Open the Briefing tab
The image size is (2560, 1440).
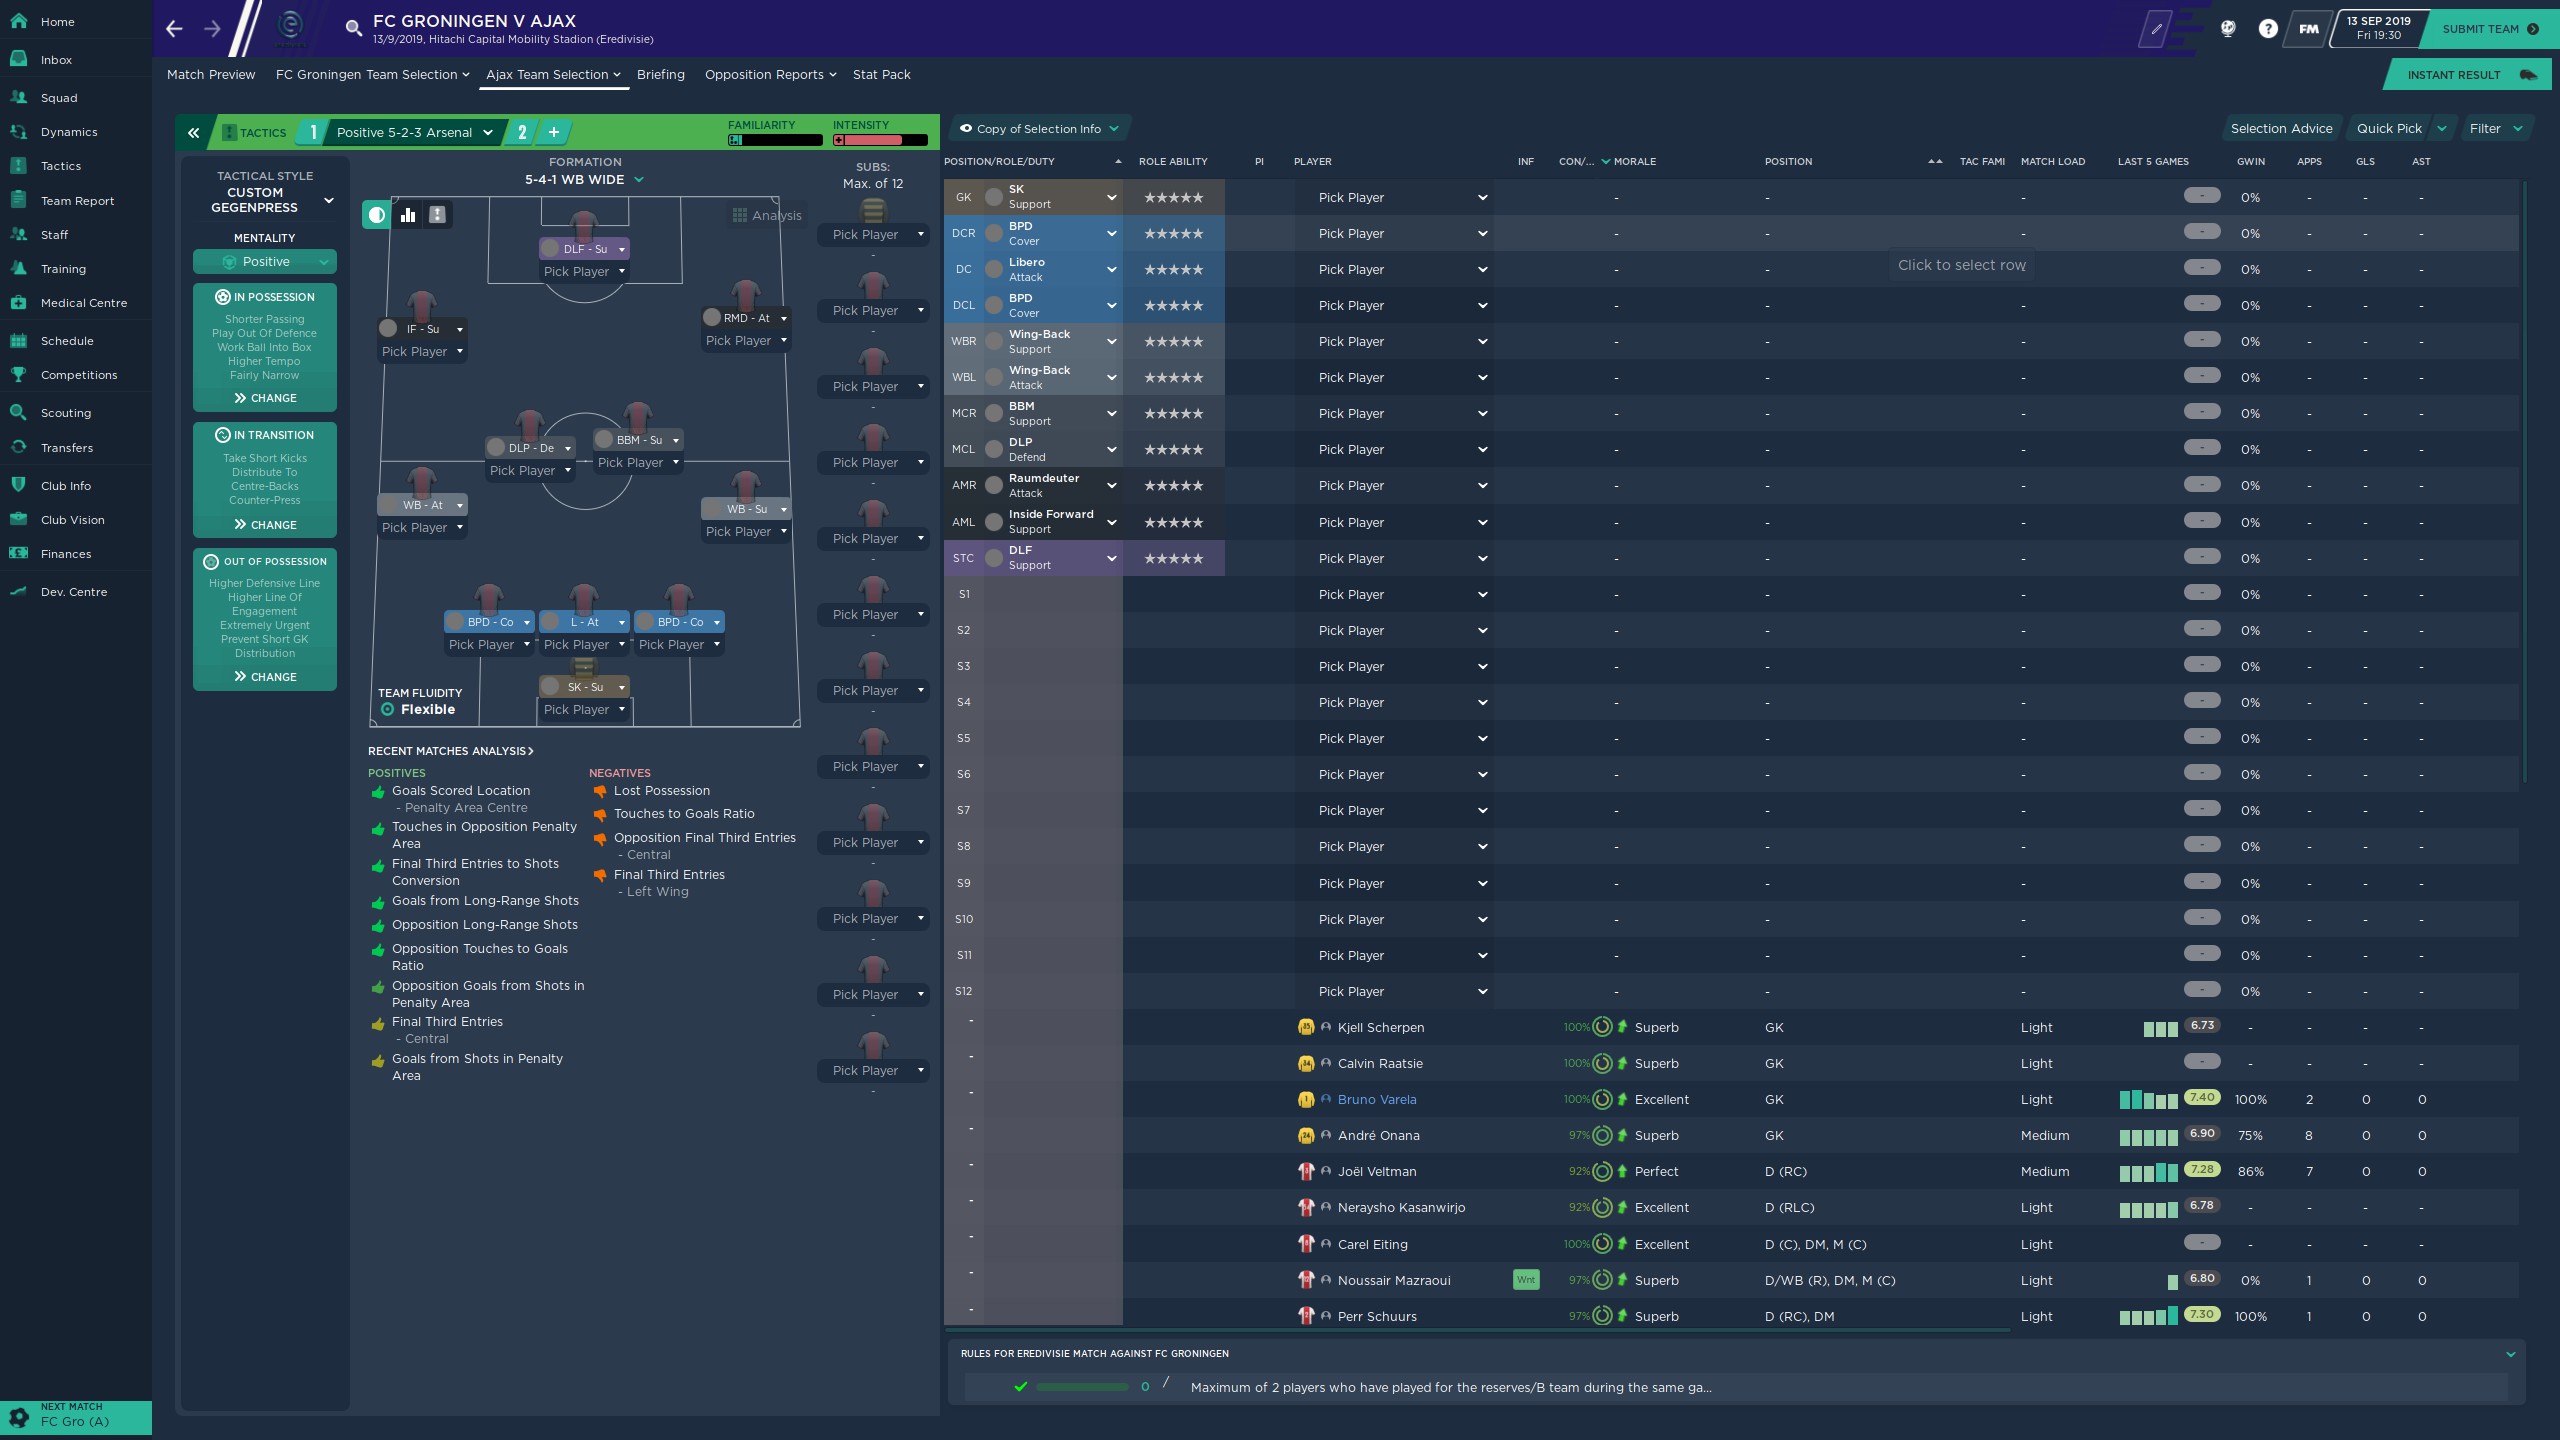point(660,75)
